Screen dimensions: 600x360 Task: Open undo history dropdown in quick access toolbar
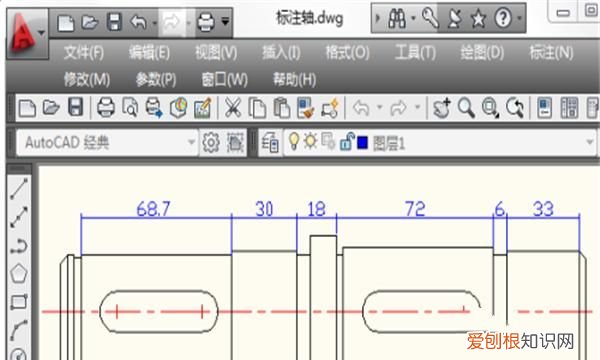coord(155,23)
